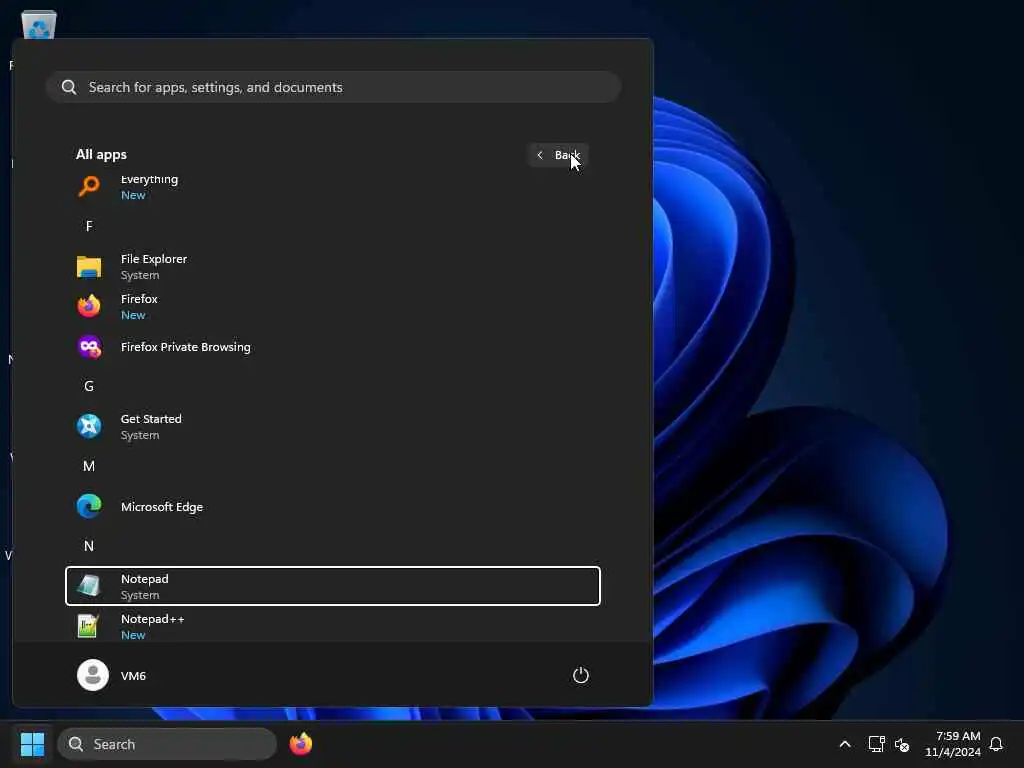1024x768 pixels.
Task: Go back from All apps
Action: pyautogui.click(x=558, y=155)
